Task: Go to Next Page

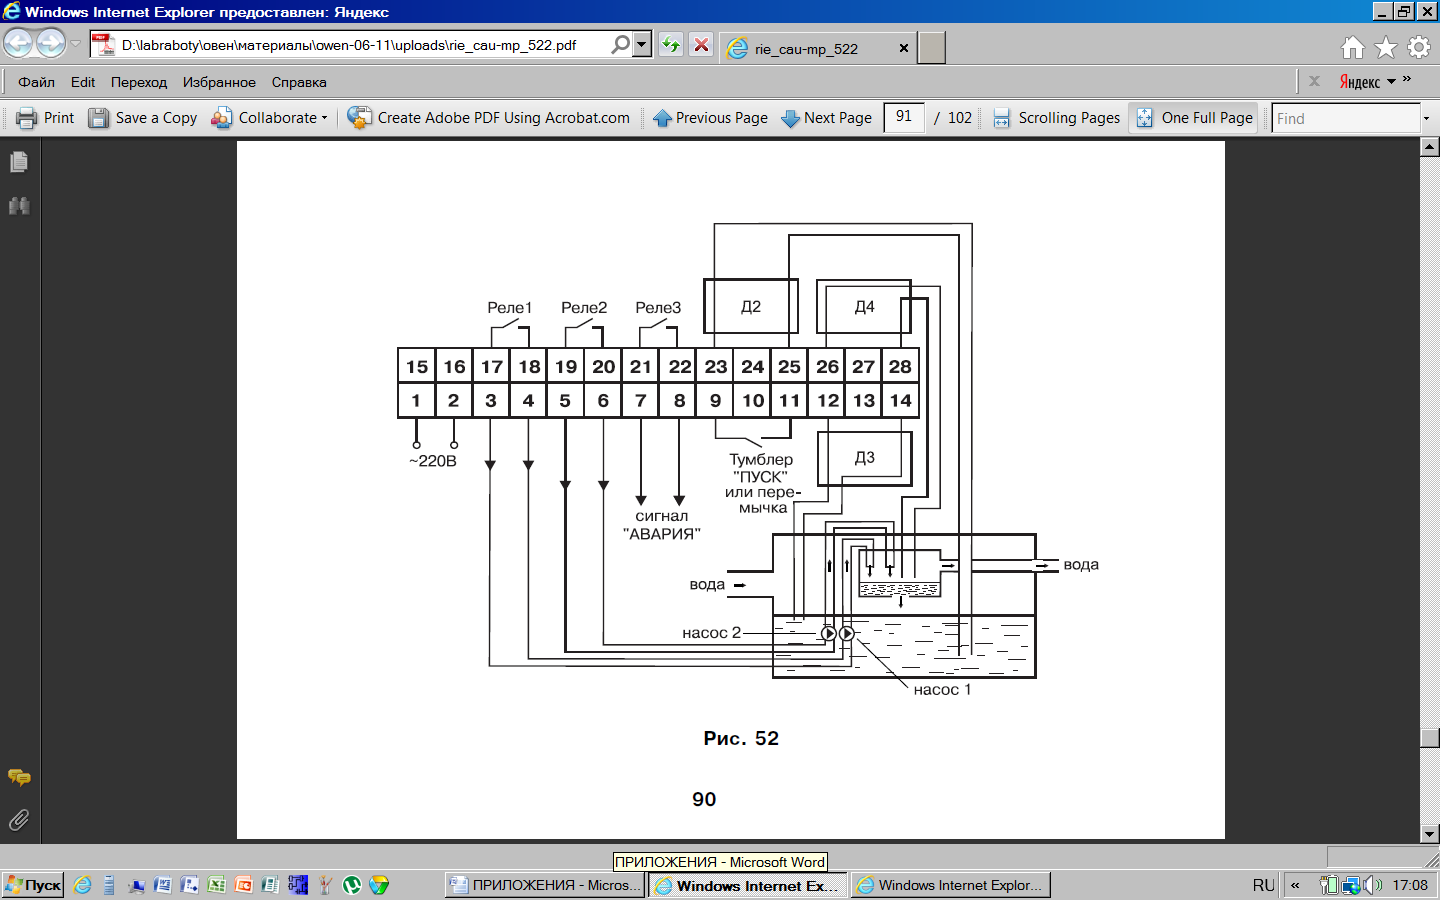Action: click(827, 118)
